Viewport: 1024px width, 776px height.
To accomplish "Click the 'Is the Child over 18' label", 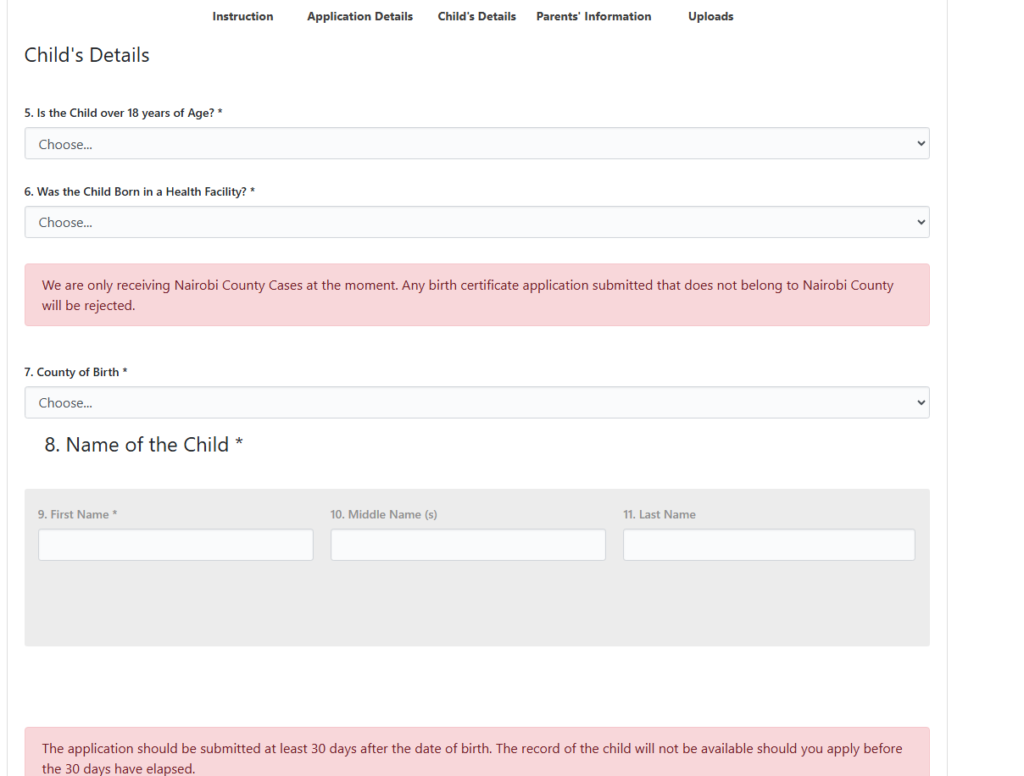I will pos(122,113).
